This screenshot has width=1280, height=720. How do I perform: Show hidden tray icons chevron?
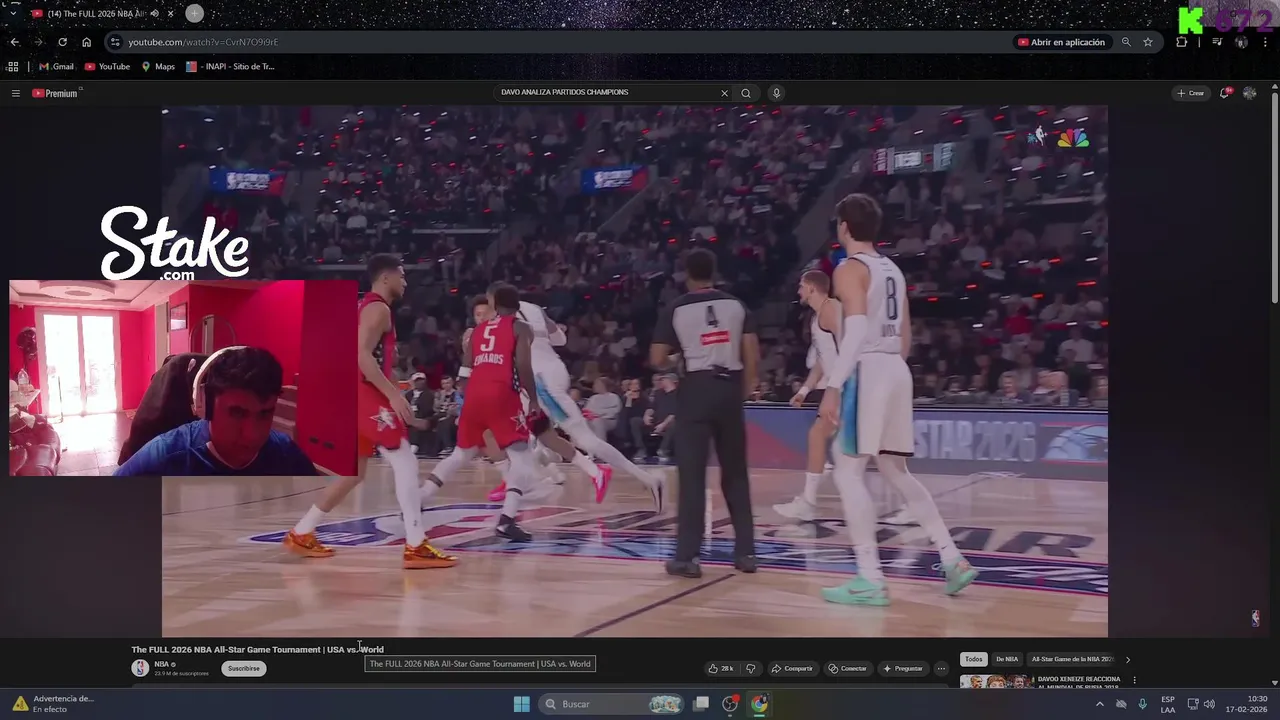click(1100, 704)
